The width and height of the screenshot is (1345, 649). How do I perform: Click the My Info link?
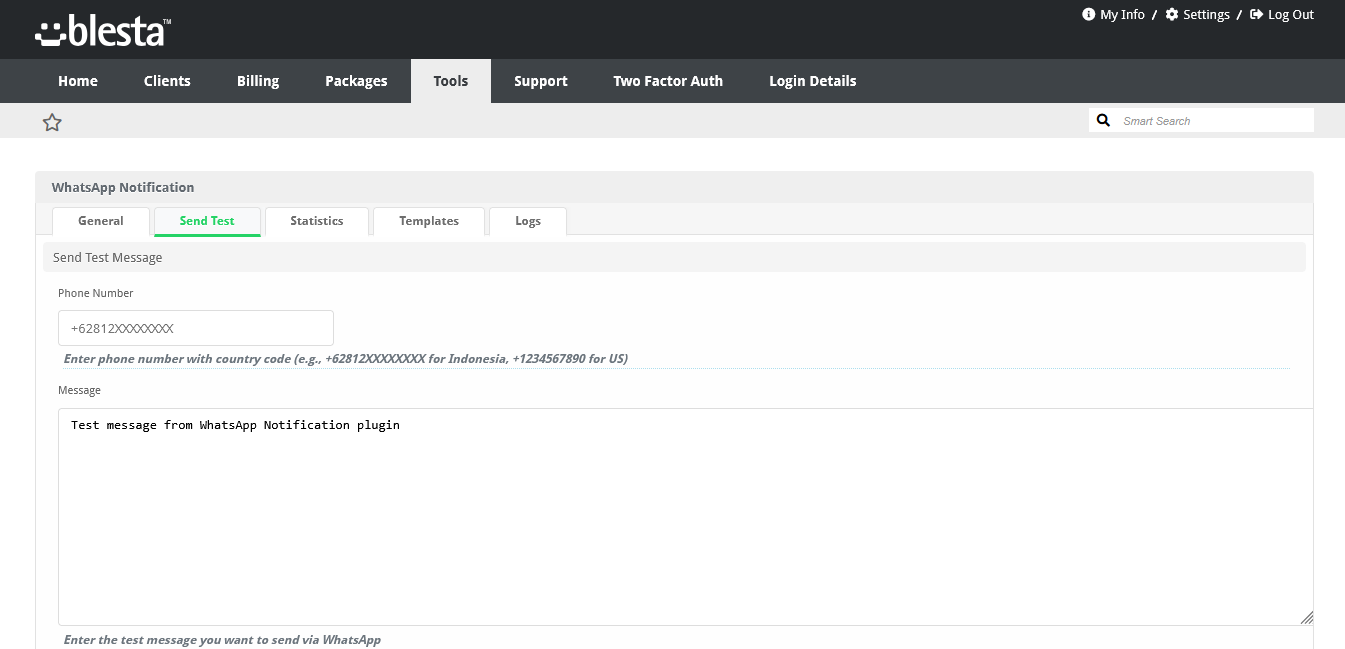click(x=1113, y=15)
